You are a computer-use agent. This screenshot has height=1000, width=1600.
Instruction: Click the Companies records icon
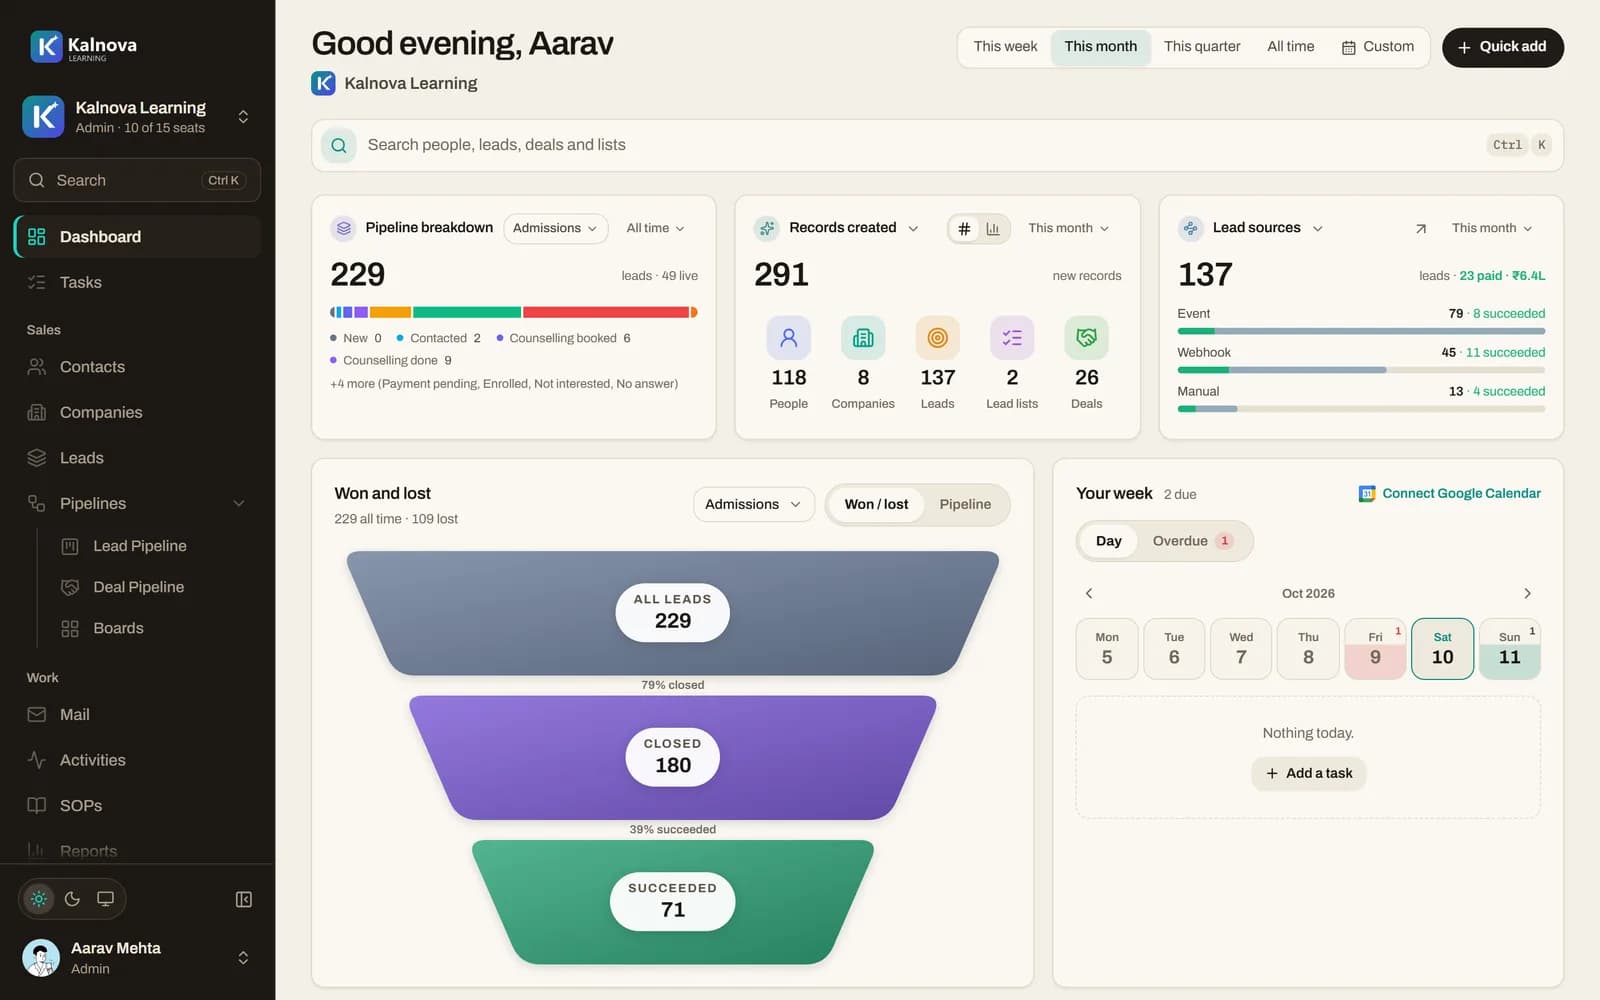(863, 338)
